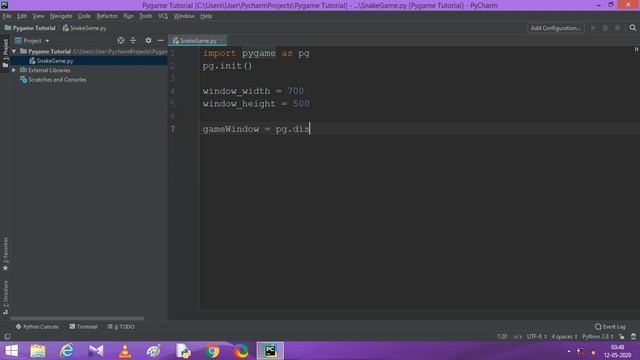This screenshot has height=360, width=640.
Task: Open the 4 spaces indent selector
Action: tap(564, 337)
